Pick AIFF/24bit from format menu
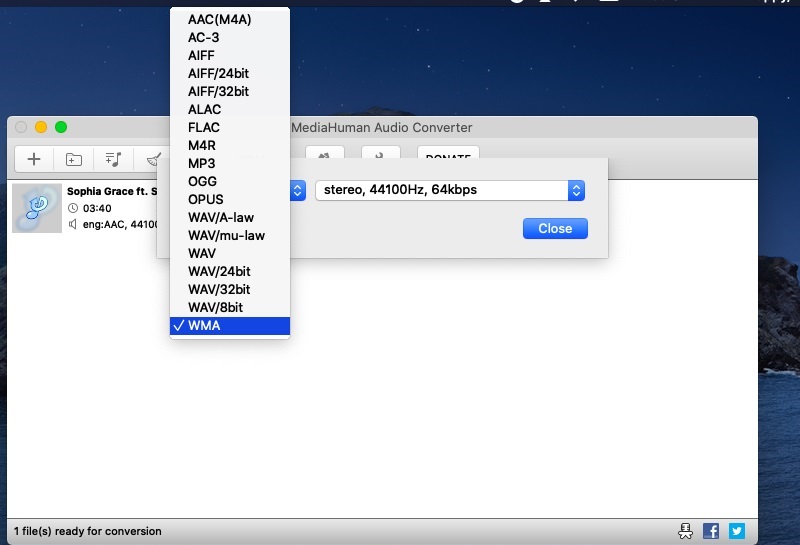800x545 pixels. pyautogui.click(x=230, y=73)
